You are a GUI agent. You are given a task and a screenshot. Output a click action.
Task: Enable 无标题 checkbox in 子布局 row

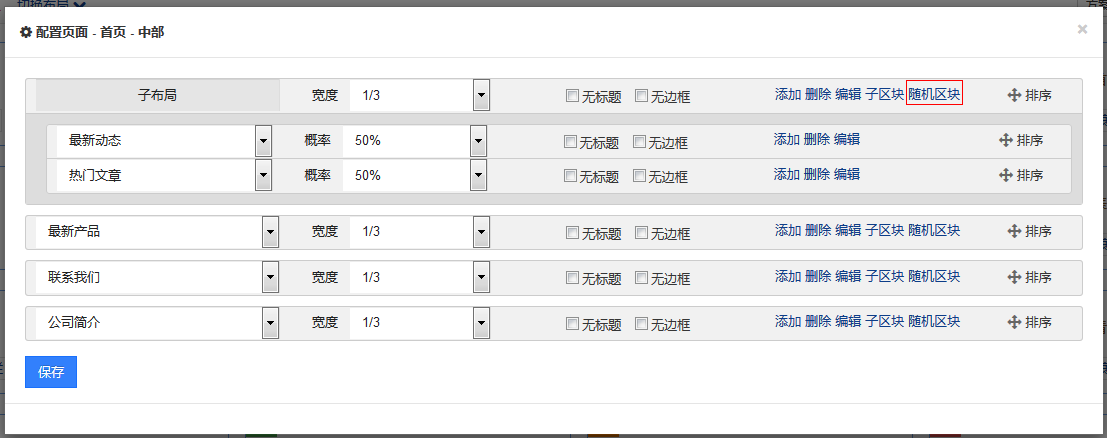click(573, 95)
